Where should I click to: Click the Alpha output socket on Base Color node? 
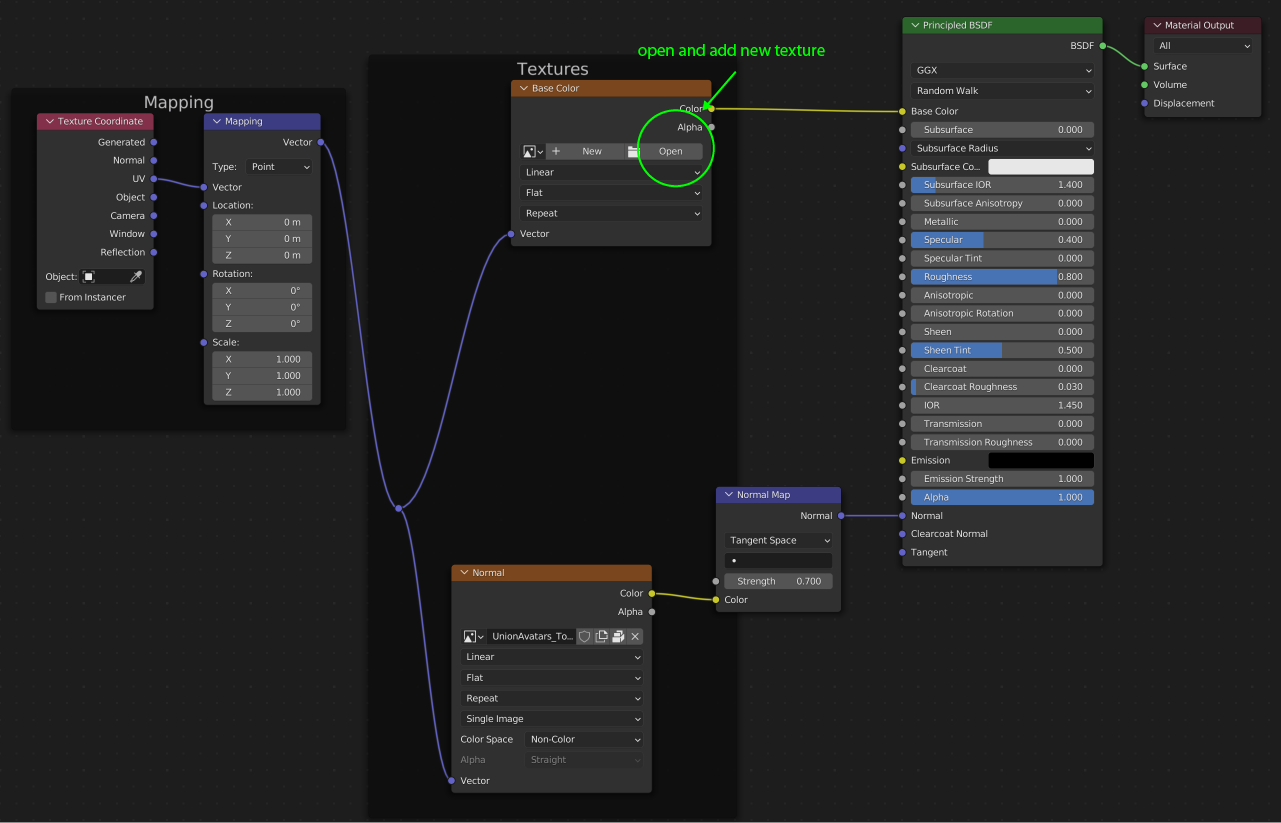coord(711,127)
